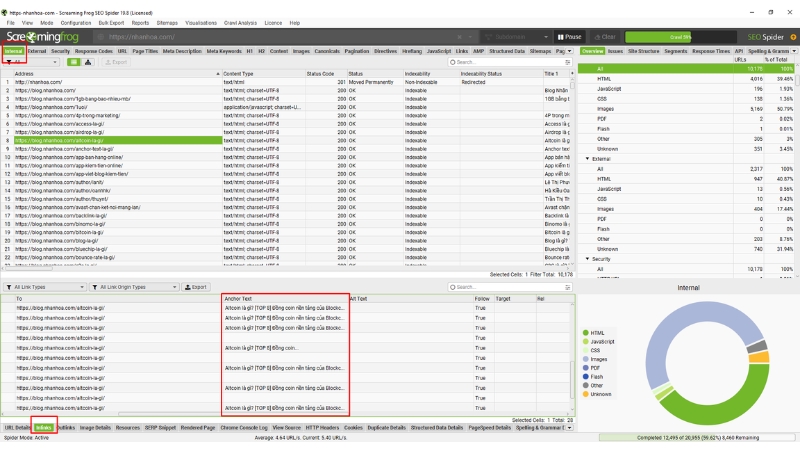Image resolution: width=800 pixels, height=450 pixels.
Task: Open the Image Details bottom tab
Action: (95, 428)
